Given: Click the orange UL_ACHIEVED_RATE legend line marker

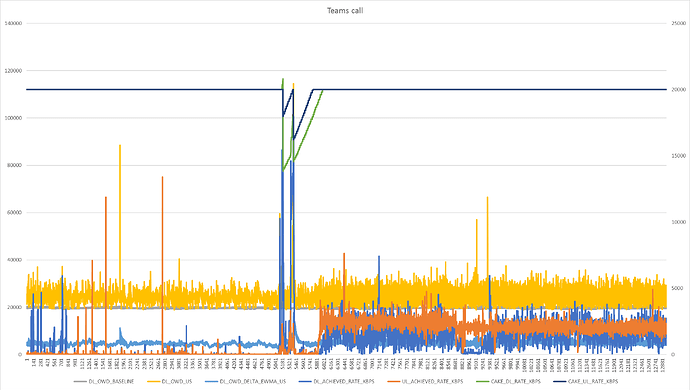Looking at the screenshot, I should click(393, 381).
